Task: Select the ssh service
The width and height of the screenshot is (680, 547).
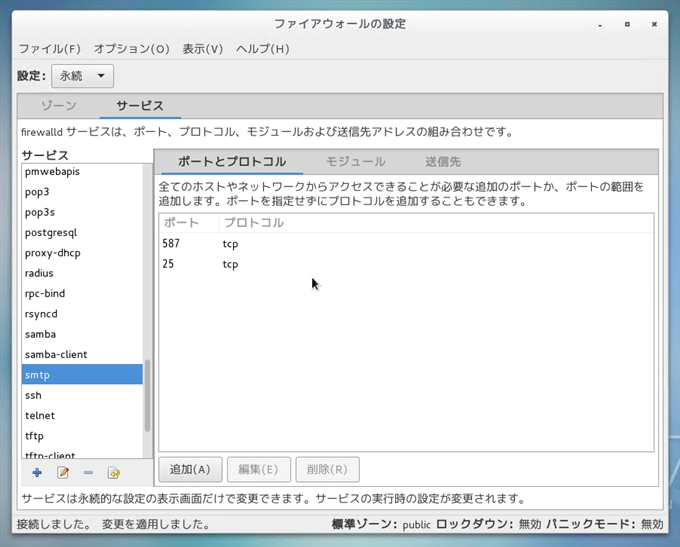Action: click(x=82, y=395)
